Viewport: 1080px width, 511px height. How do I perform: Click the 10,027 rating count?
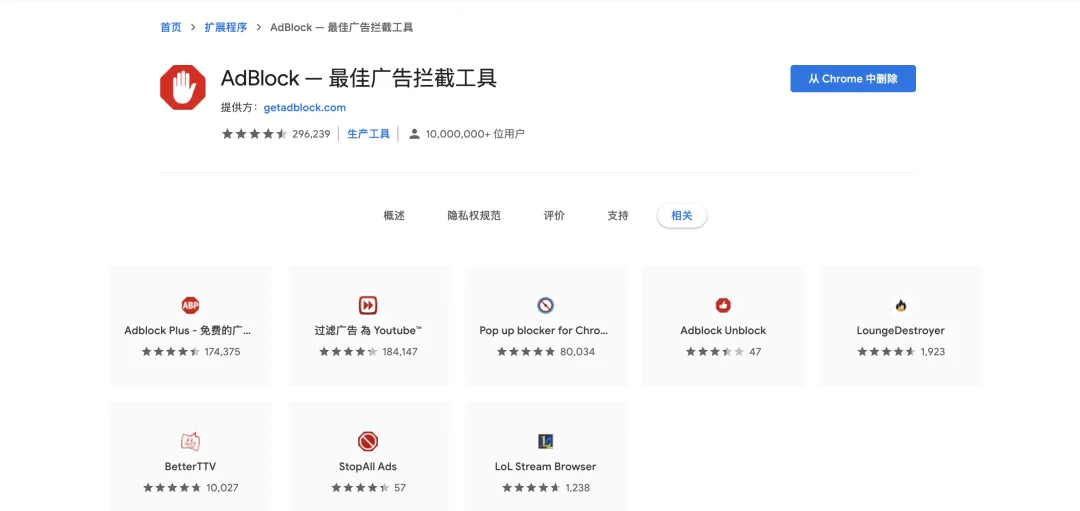222,488
